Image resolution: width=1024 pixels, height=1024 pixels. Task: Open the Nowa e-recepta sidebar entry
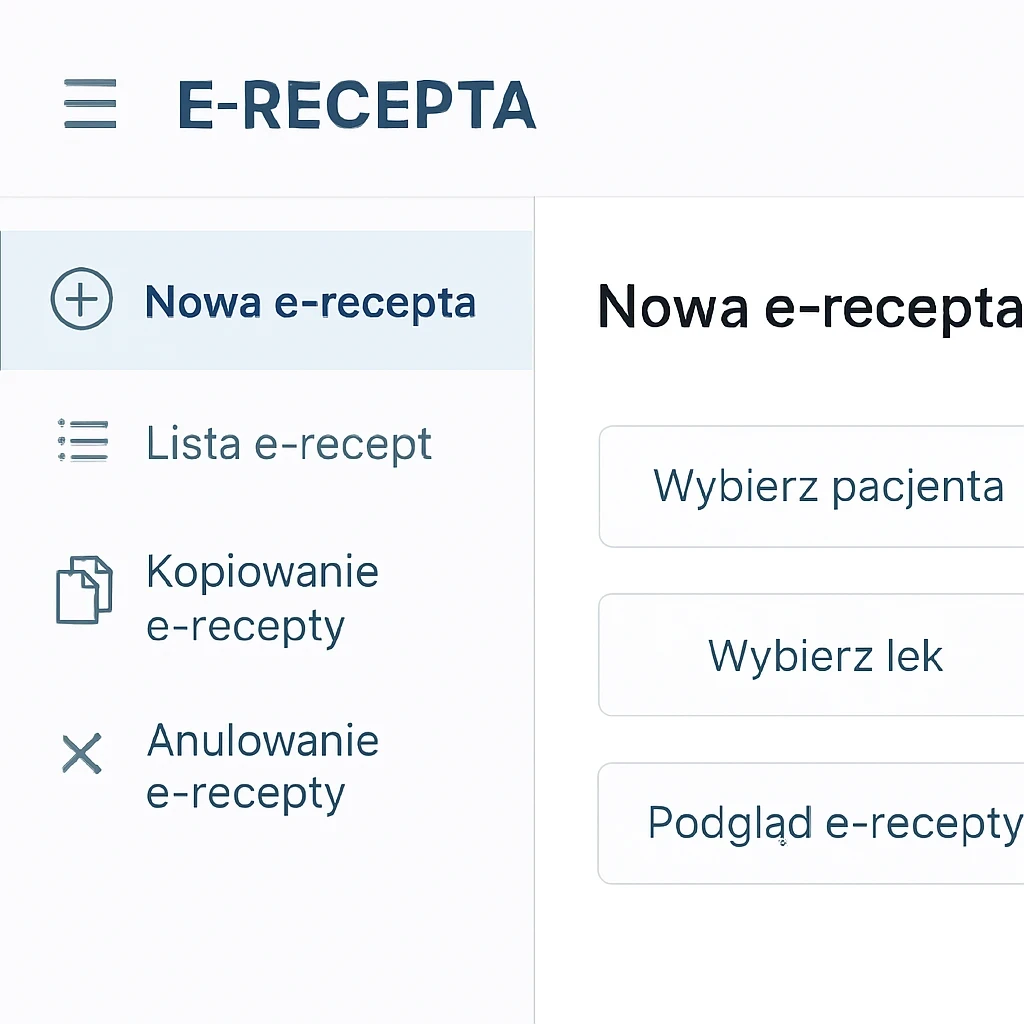(310, 302)
